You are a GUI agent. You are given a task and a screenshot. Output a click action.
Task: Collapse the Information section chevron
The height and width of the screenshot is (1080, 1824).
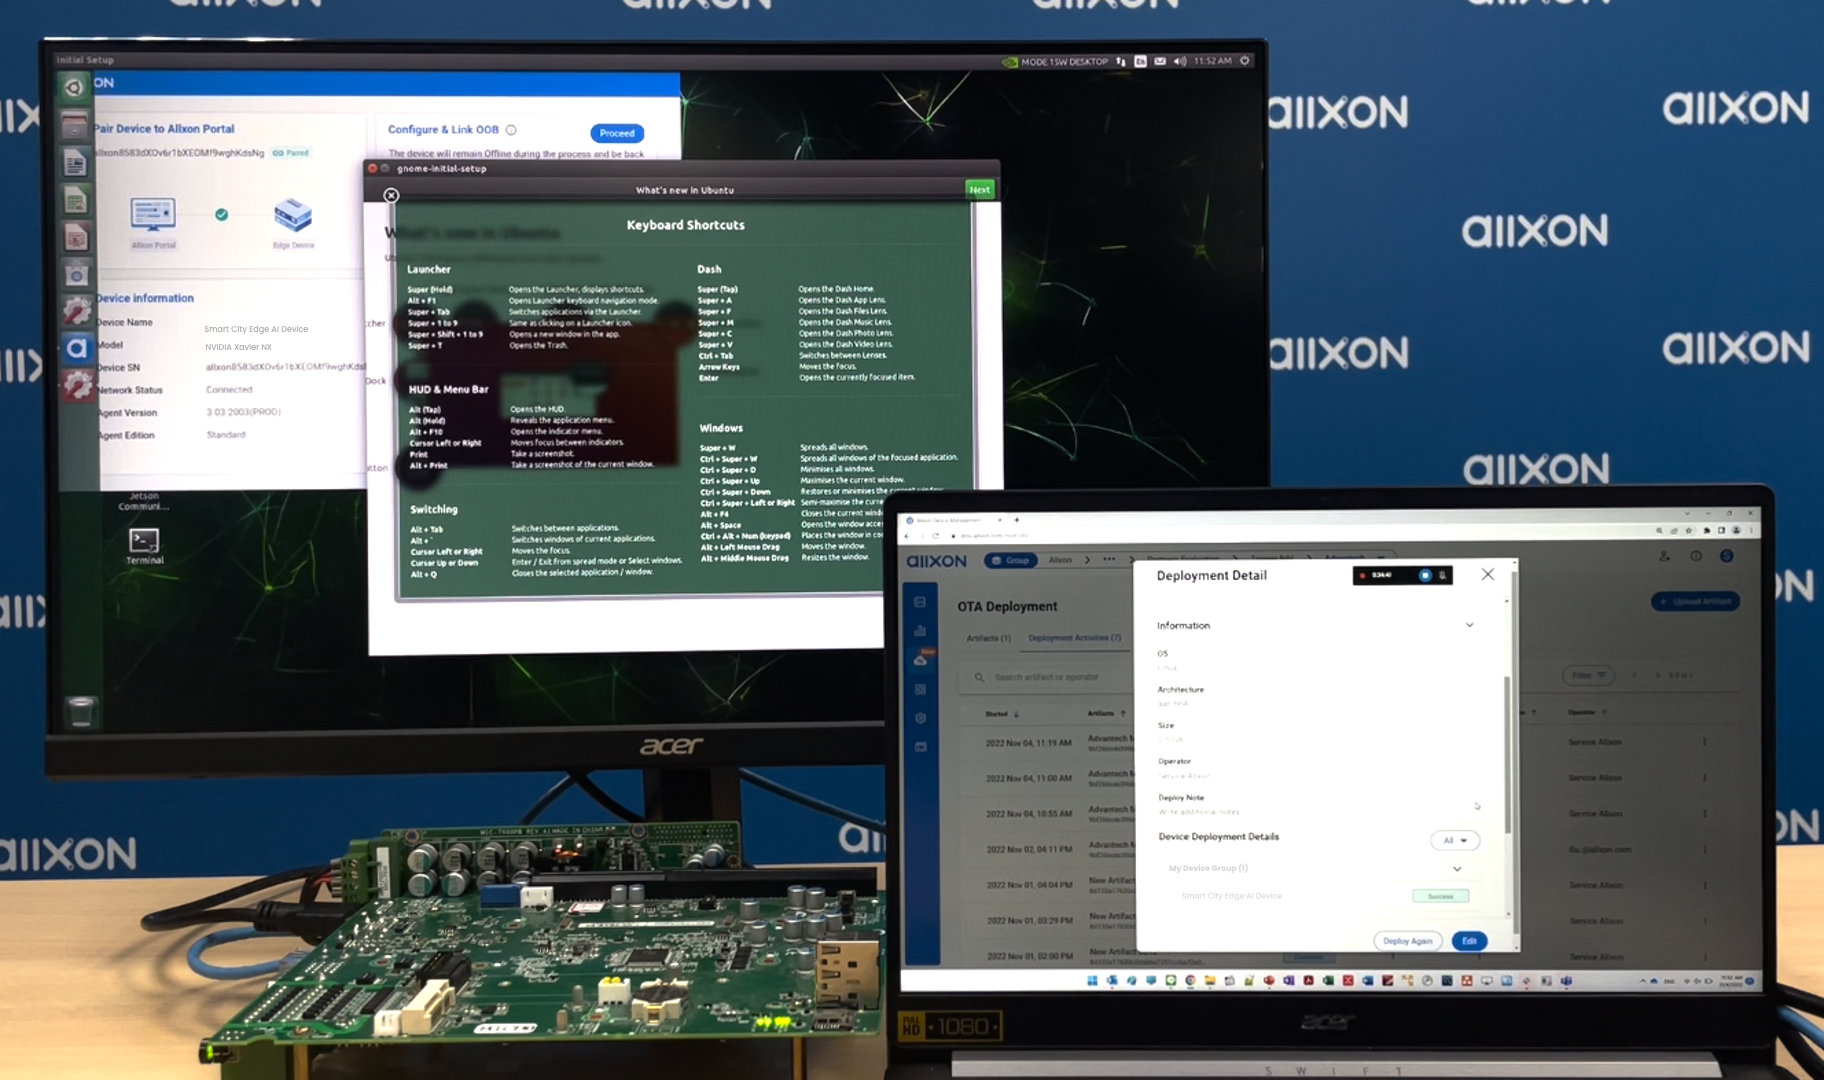point(1469,625)
